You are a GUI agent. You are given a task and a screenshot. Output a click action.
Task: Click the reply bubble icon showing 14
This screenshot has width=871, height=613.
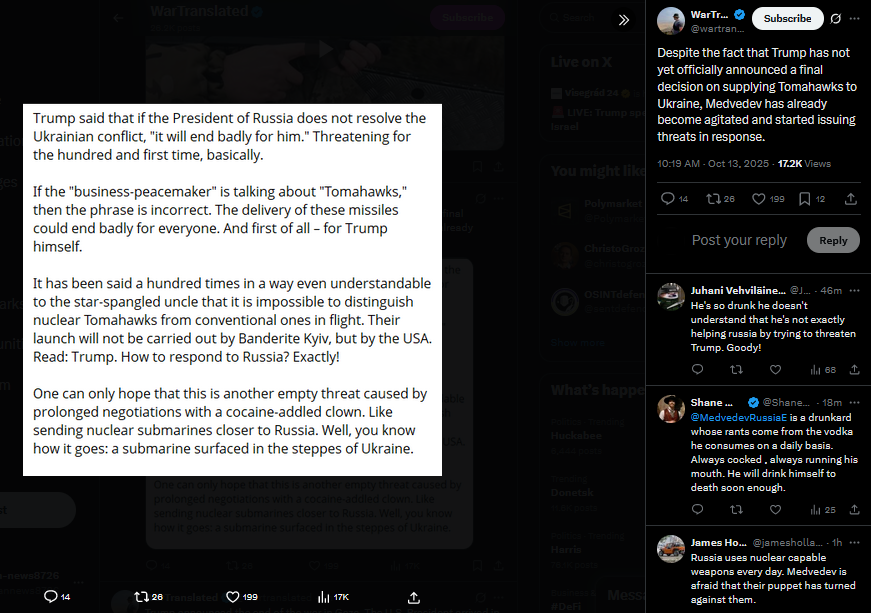[674, 199]
